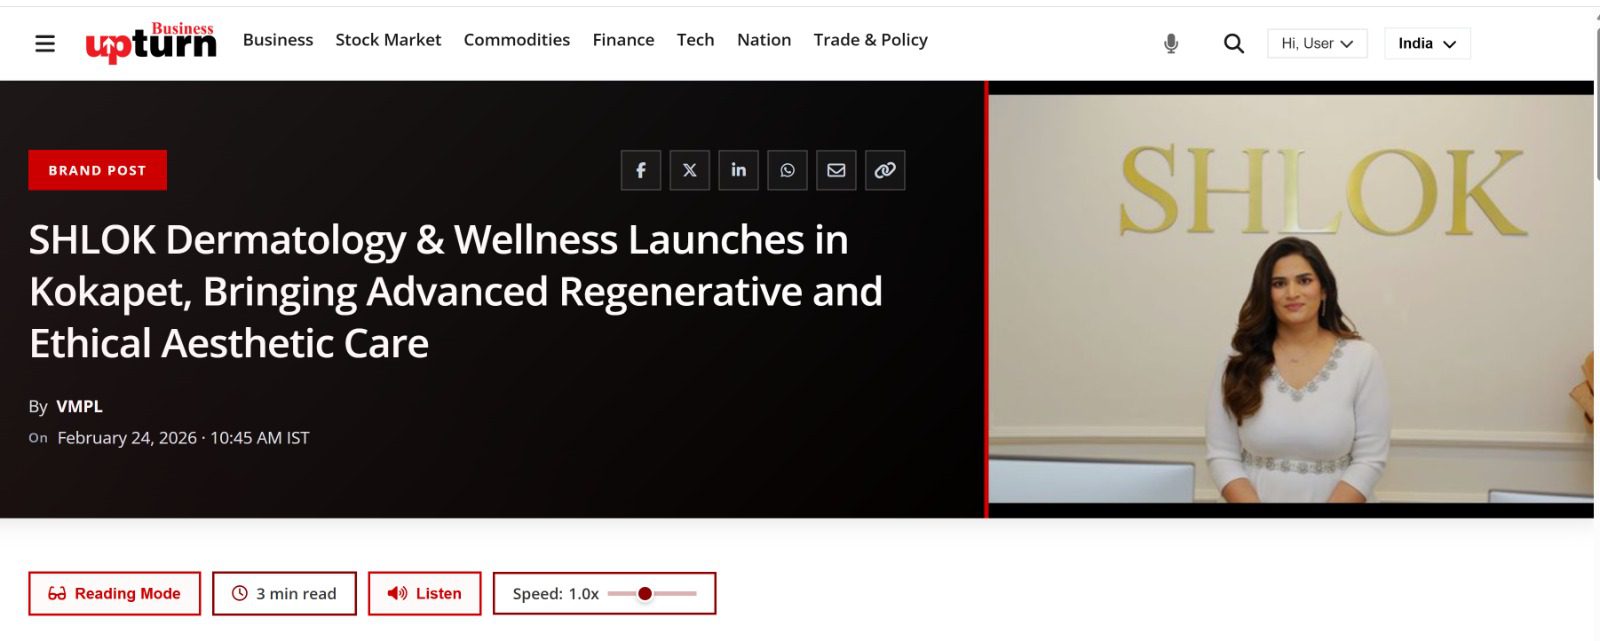Activate microphone voice search
Screen dimensions: 1600x641
click(1171, 43)
